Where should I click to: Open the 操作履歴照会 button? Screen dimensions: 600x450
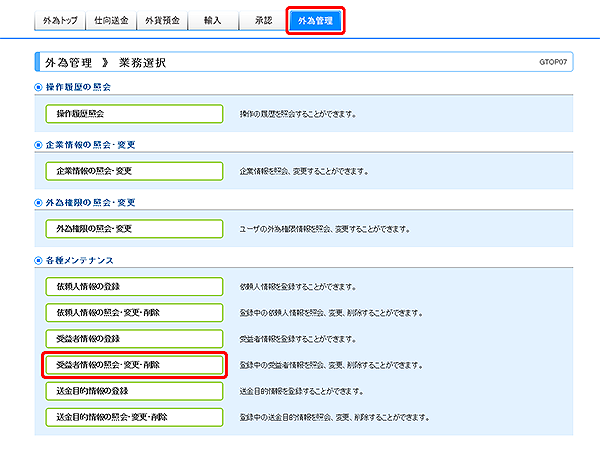click(x=134, y=114)
